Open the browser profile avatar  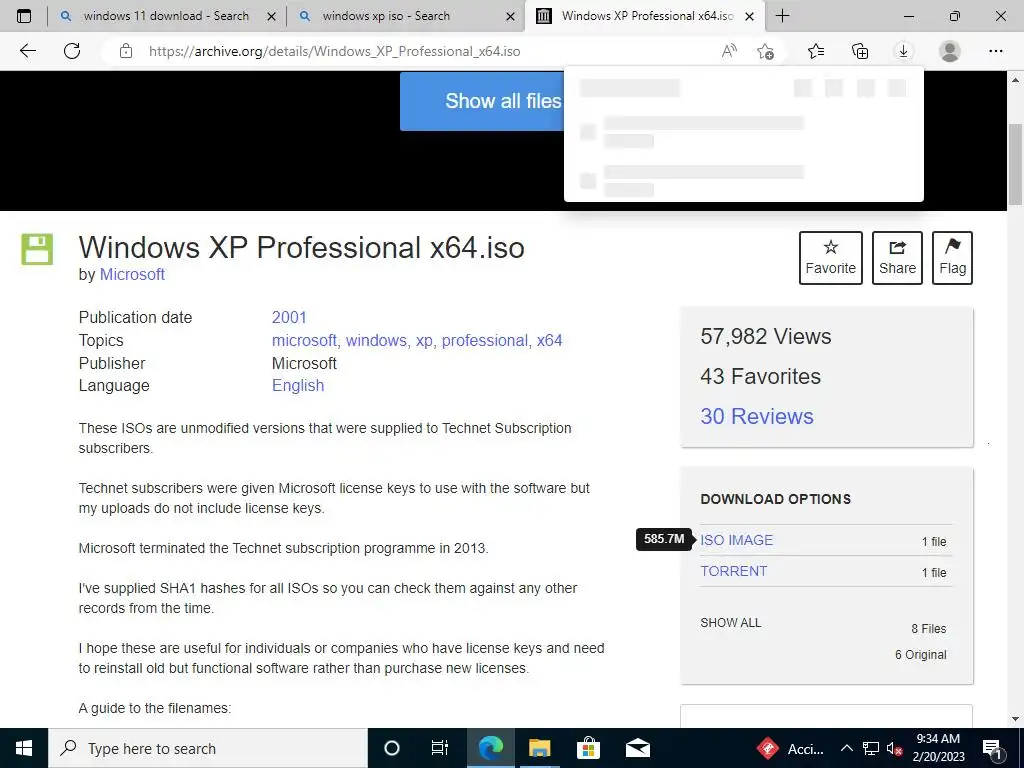pos(950,51)
